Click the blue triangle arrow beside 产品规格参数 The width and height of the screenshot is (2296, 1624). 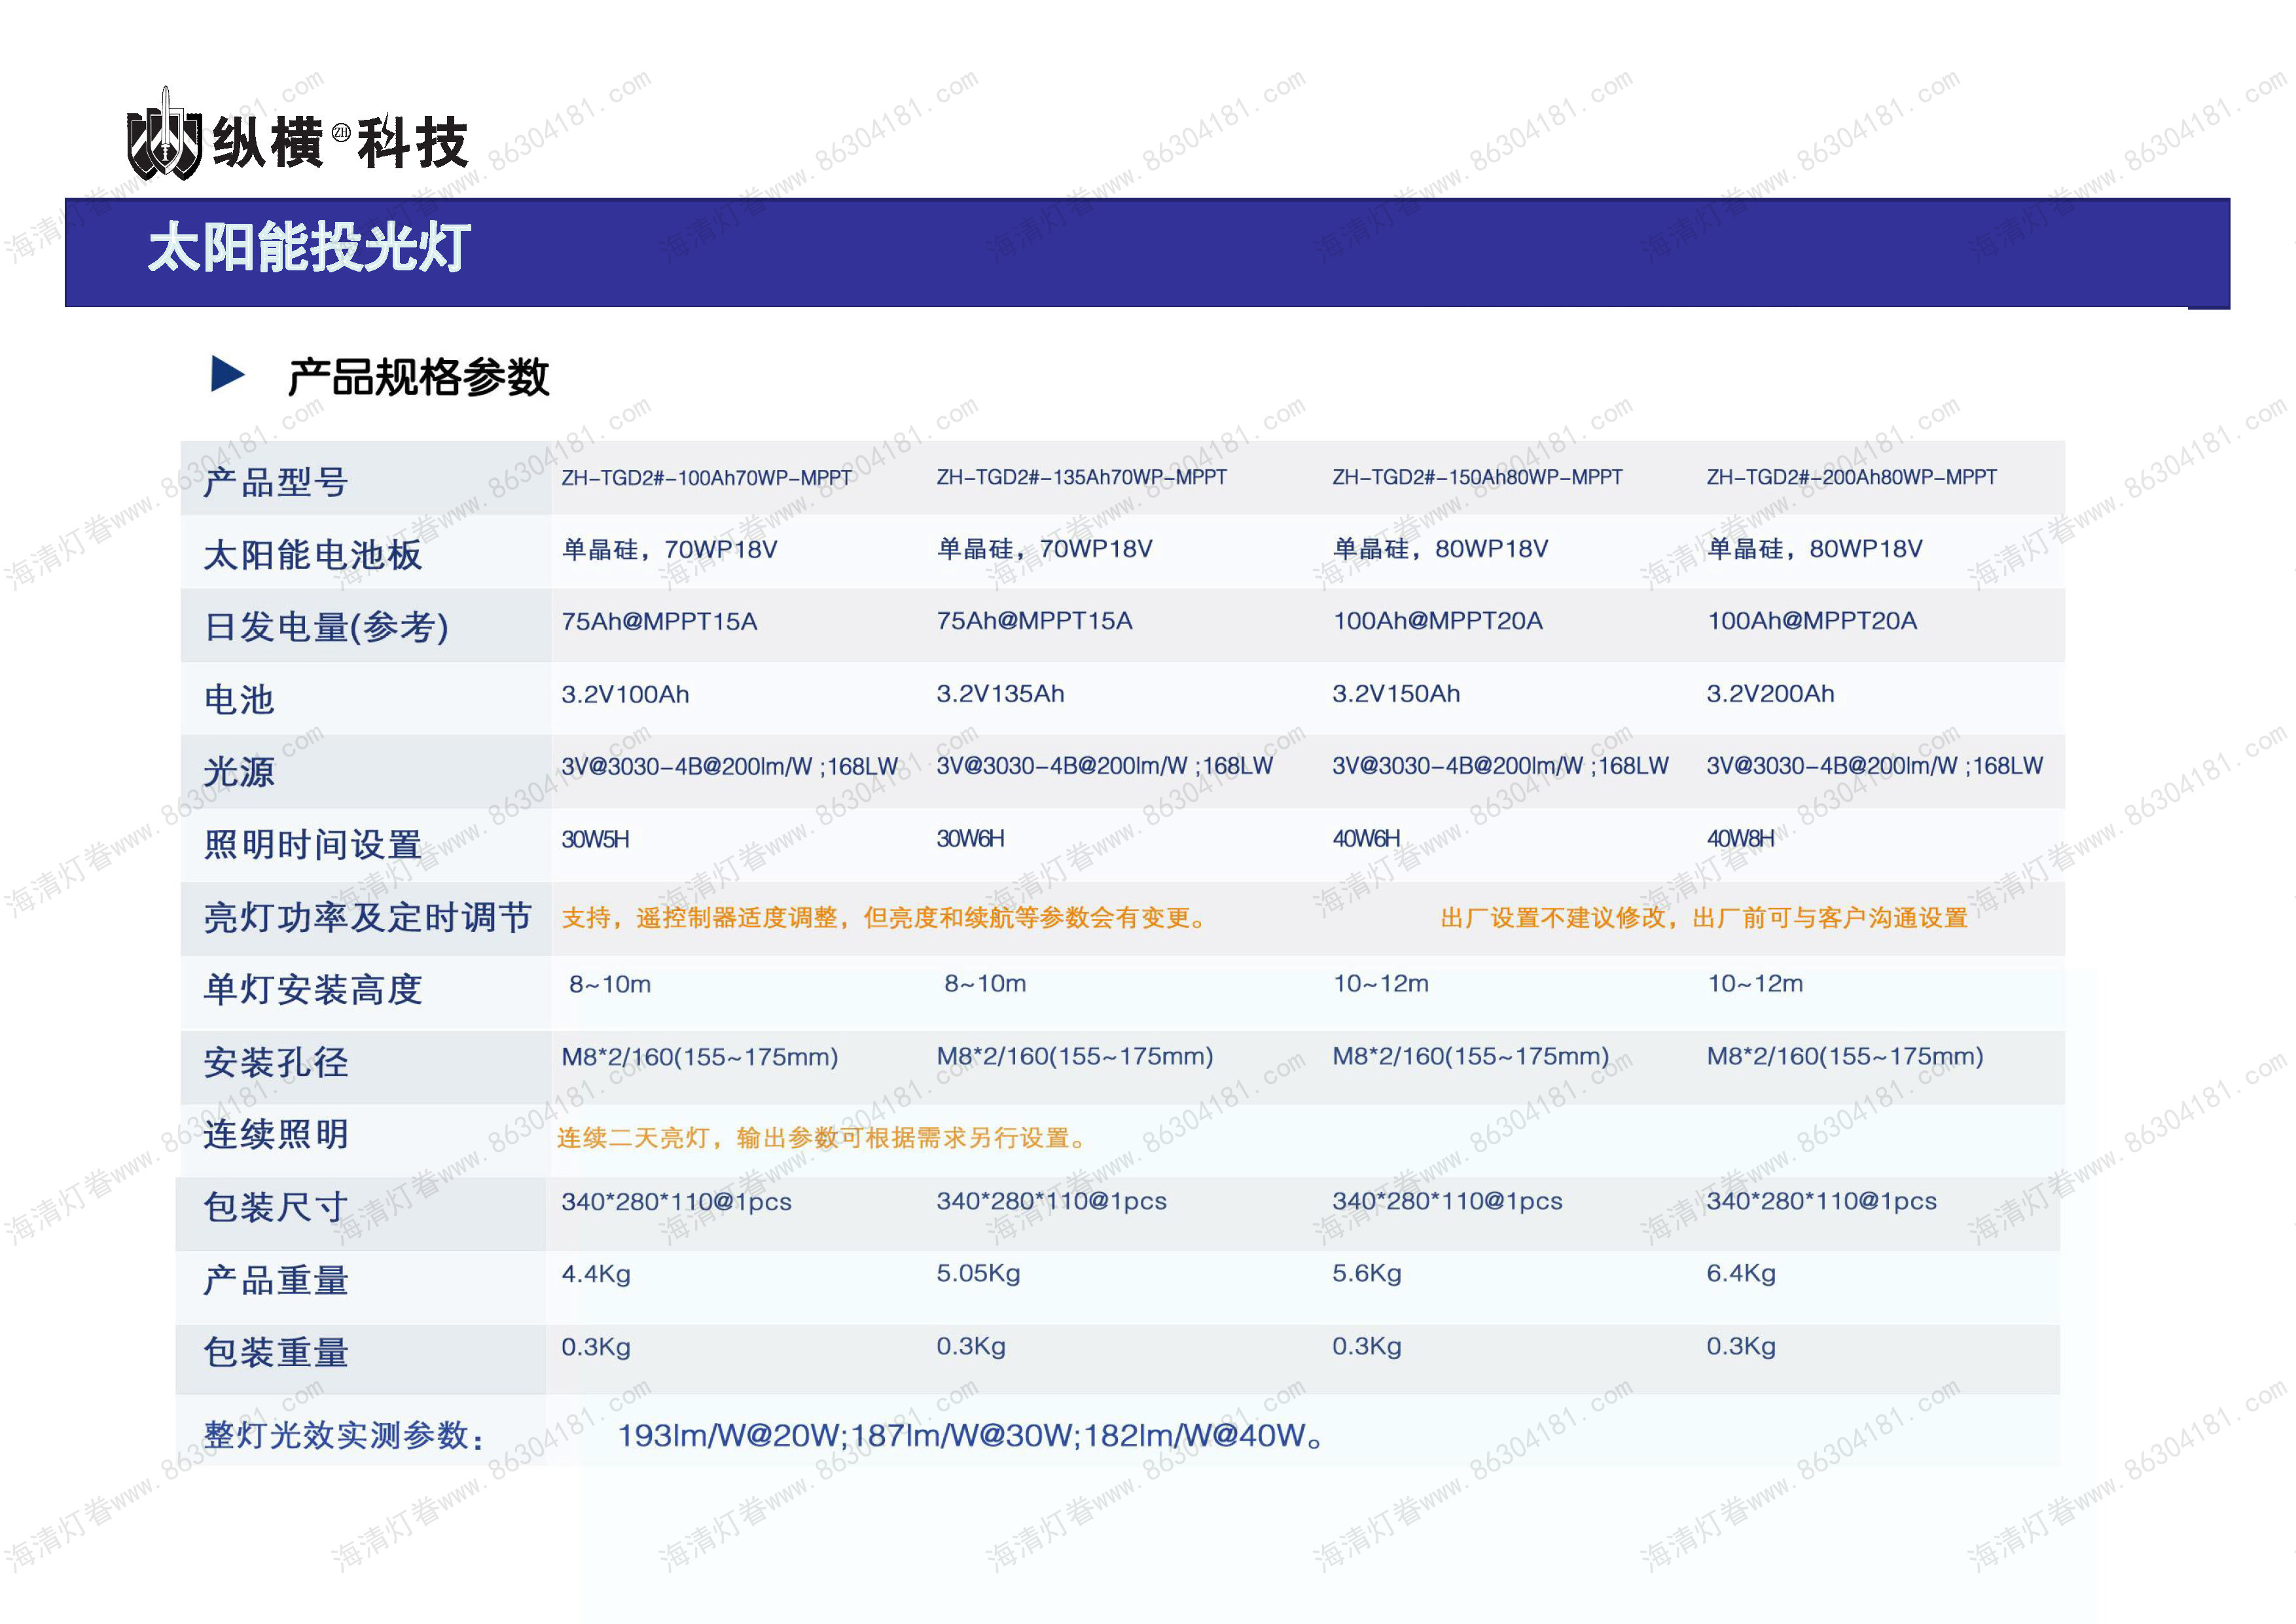coord(227,374)
